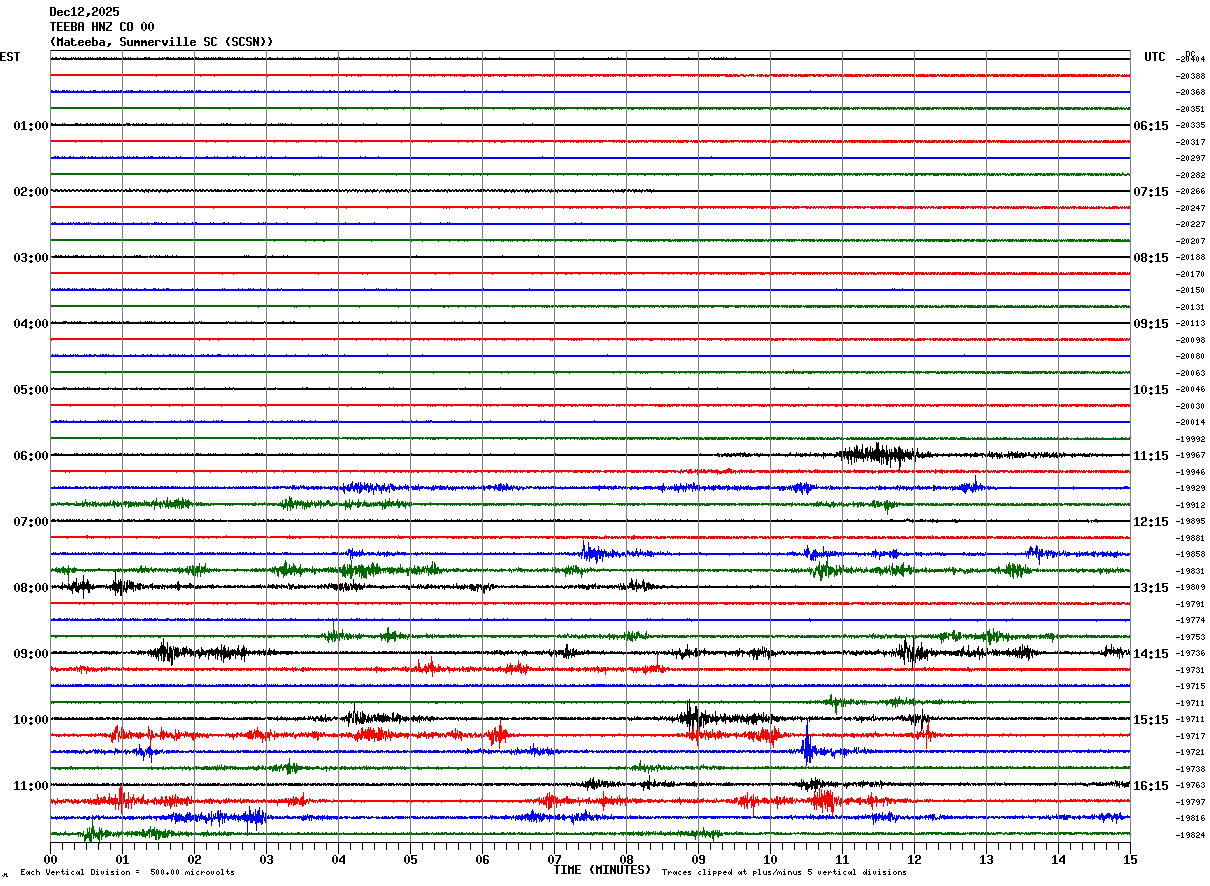Click the minute 07 tick label

[554, 860]
